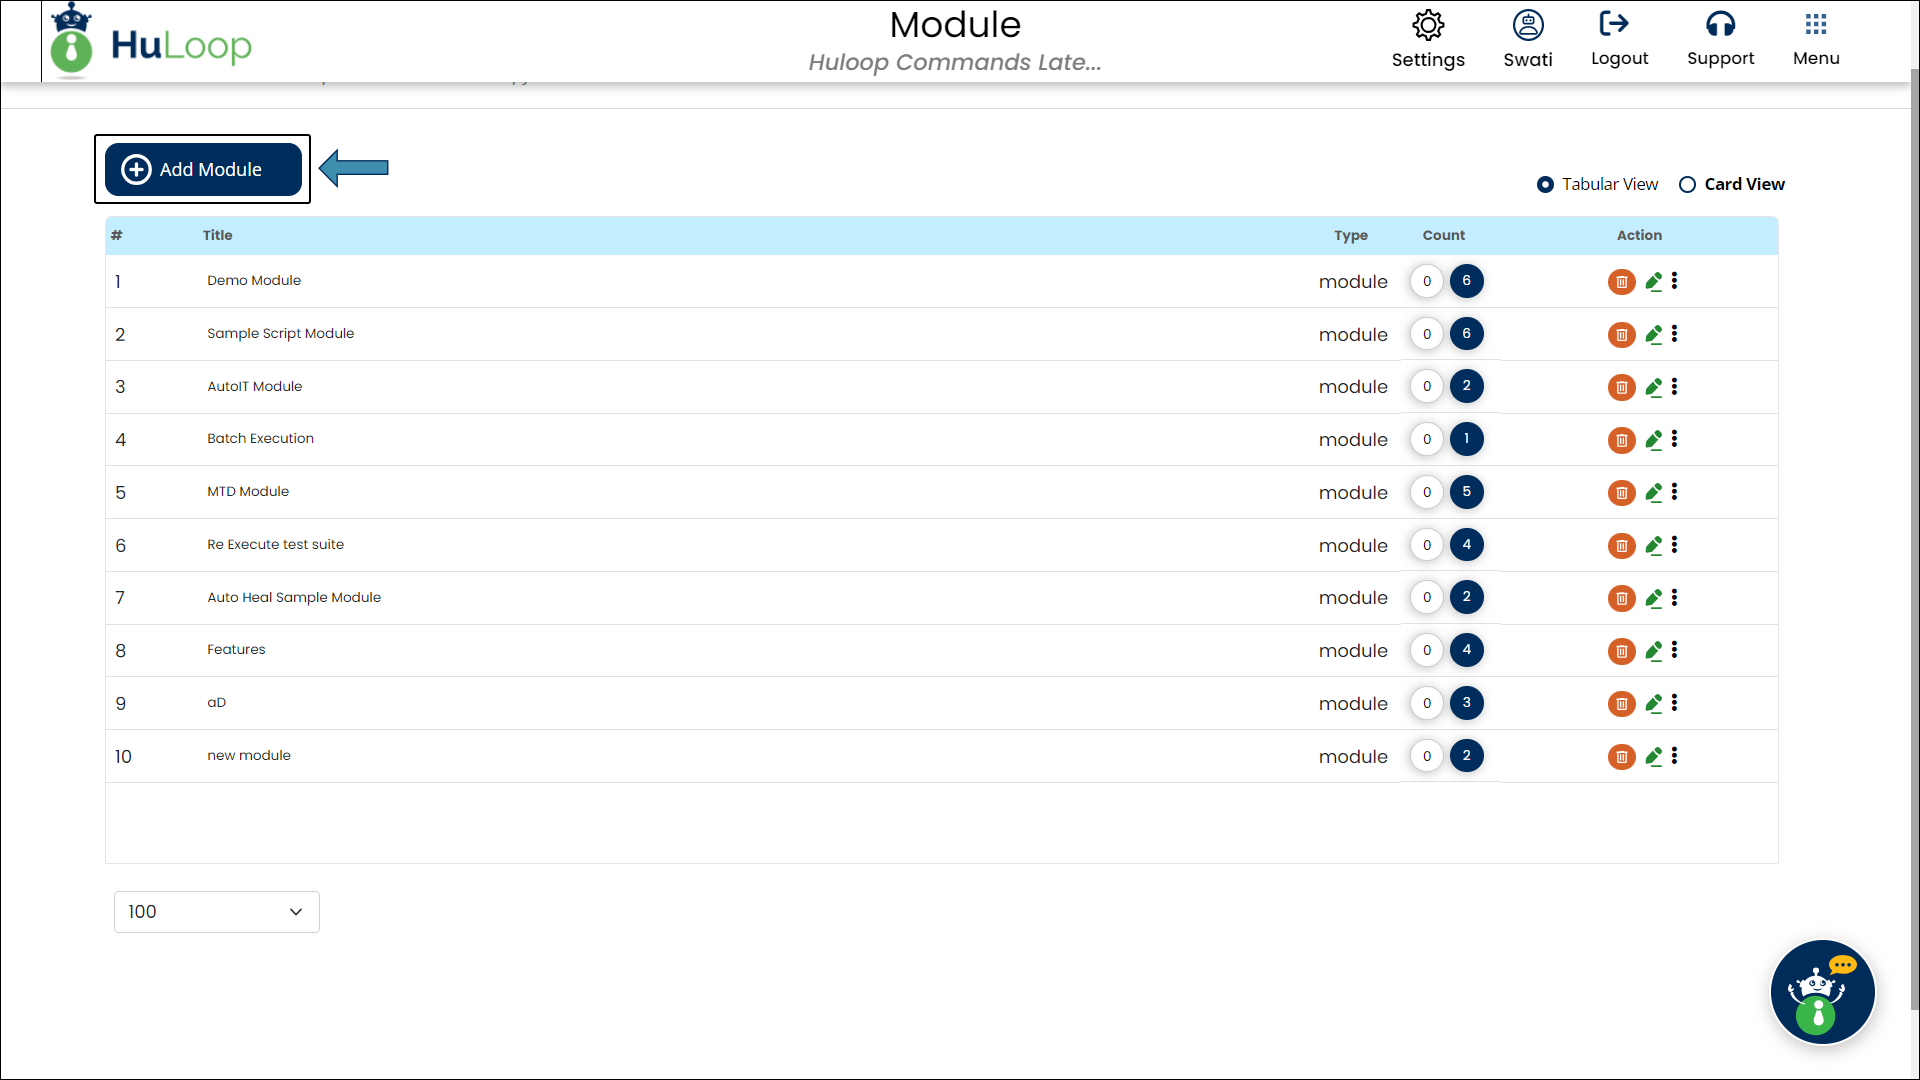Click count badge 5 for MTD Module
Screen dimensions: 1920x1080
(1467, 492)
